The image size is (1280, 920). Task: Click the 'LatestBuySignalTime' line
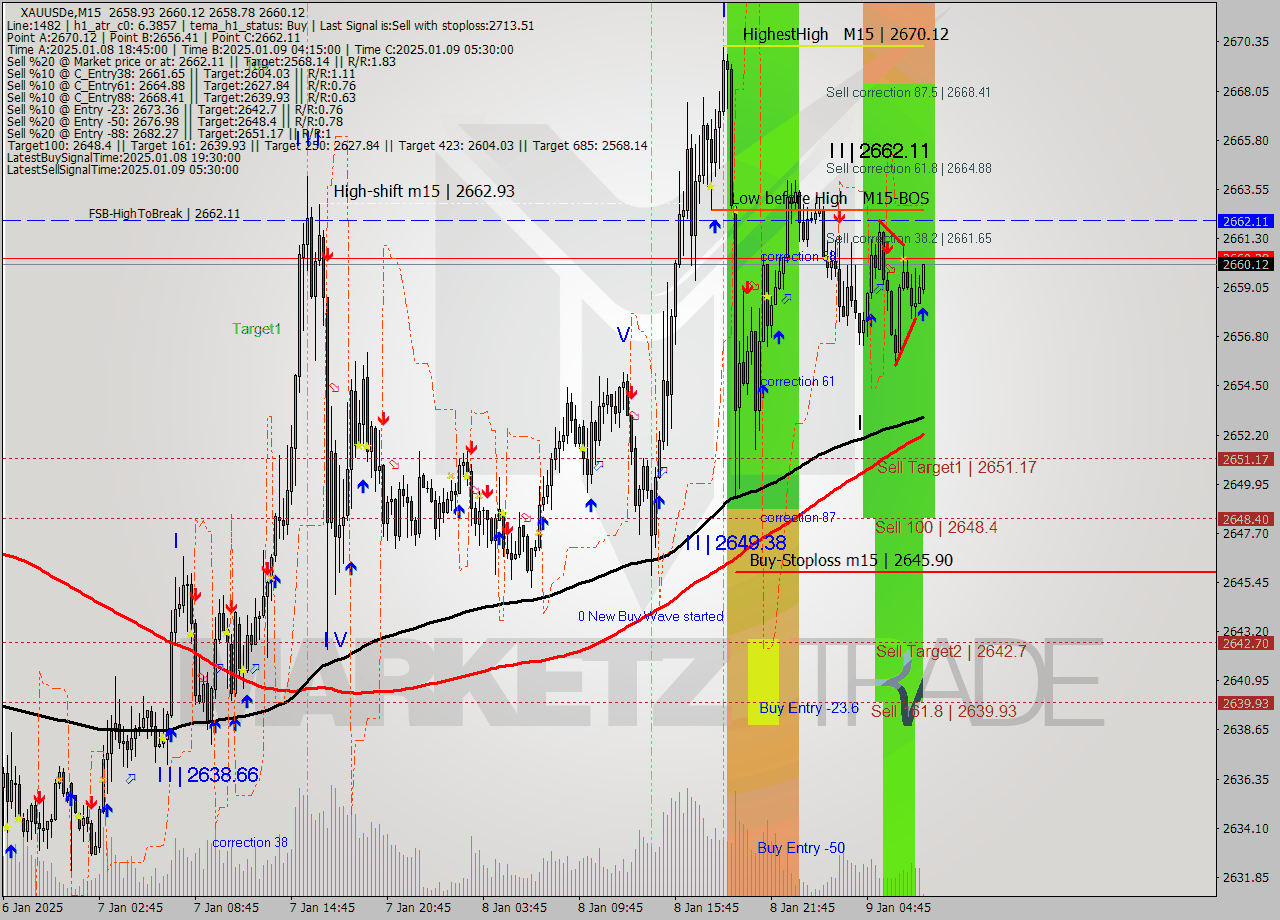tap(123, 157)
